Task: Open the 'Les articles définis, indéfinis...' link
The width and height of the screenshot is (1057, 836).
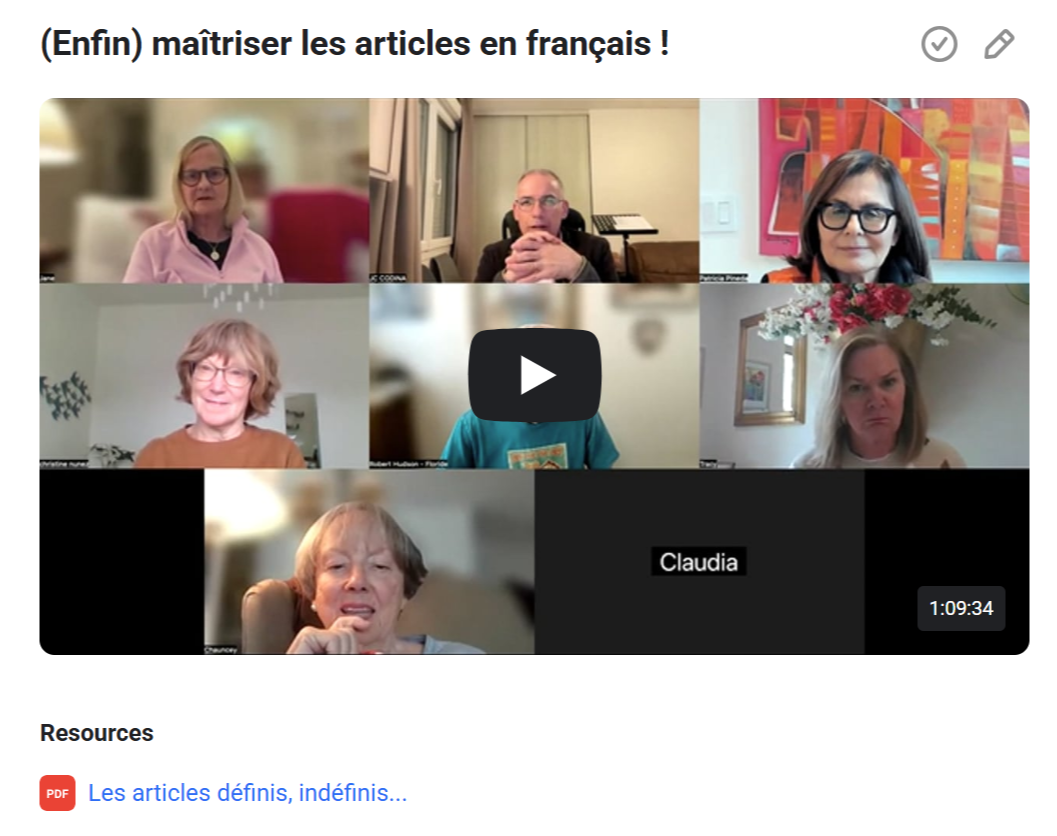Action: (247, 793)
